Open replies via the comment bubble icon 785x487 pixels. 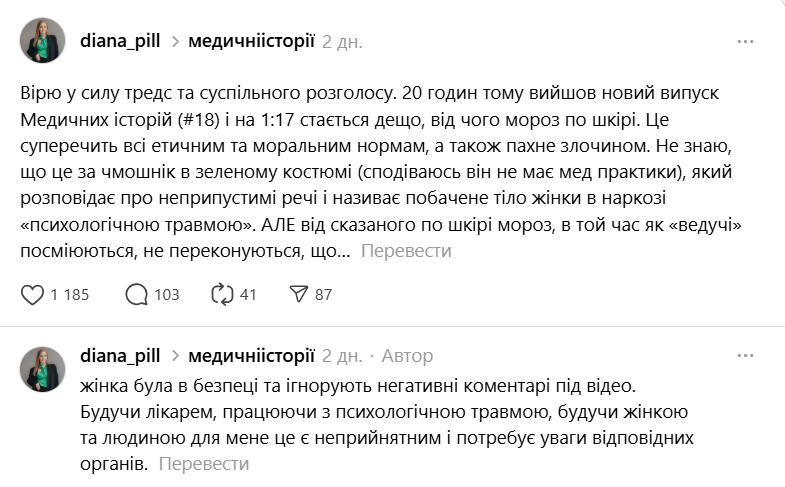[x=137, y=294]
